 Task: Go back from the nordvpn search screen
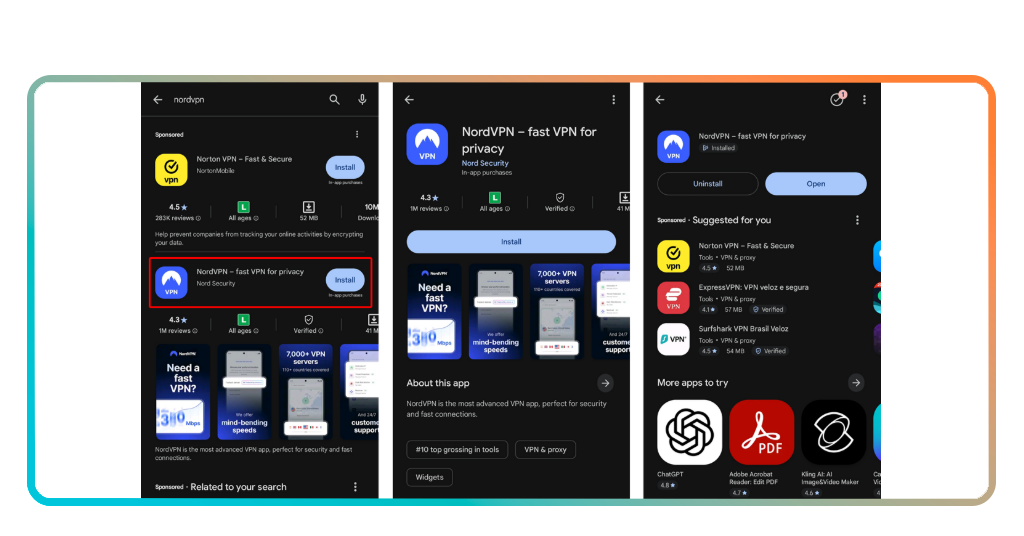pyautogui.click(x=157, y=100)
